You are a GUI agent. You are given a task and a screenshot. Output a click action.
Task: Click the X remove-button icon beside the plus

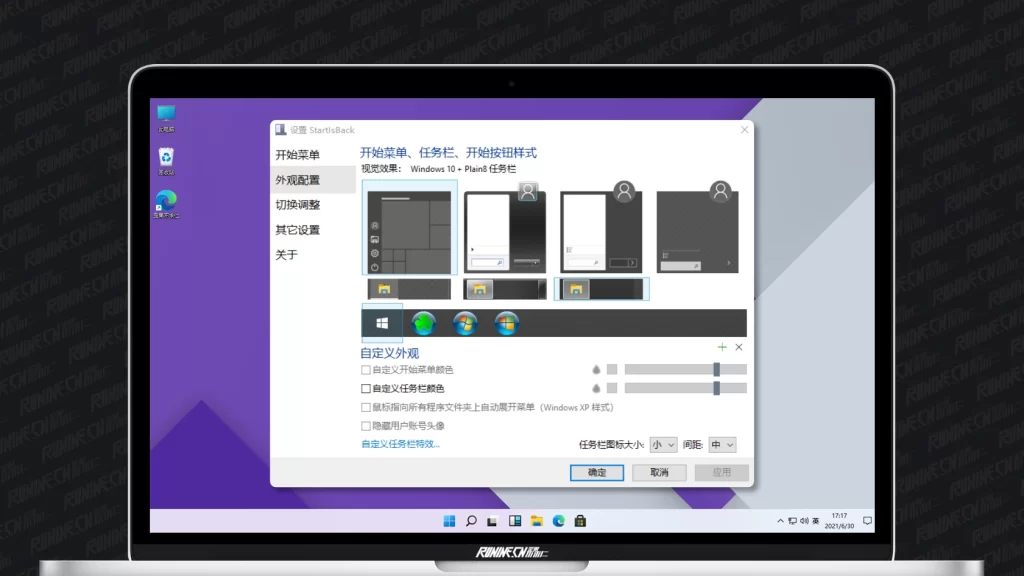pos(739,347)
